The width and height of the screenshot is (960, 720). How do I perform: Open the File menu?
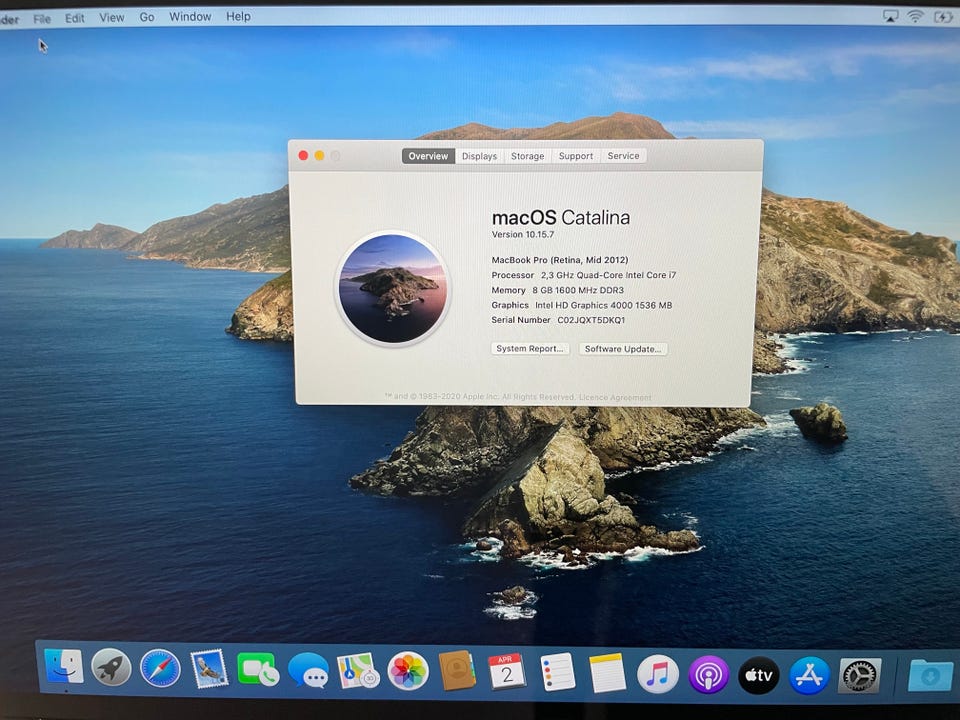[x=42, y=19]
